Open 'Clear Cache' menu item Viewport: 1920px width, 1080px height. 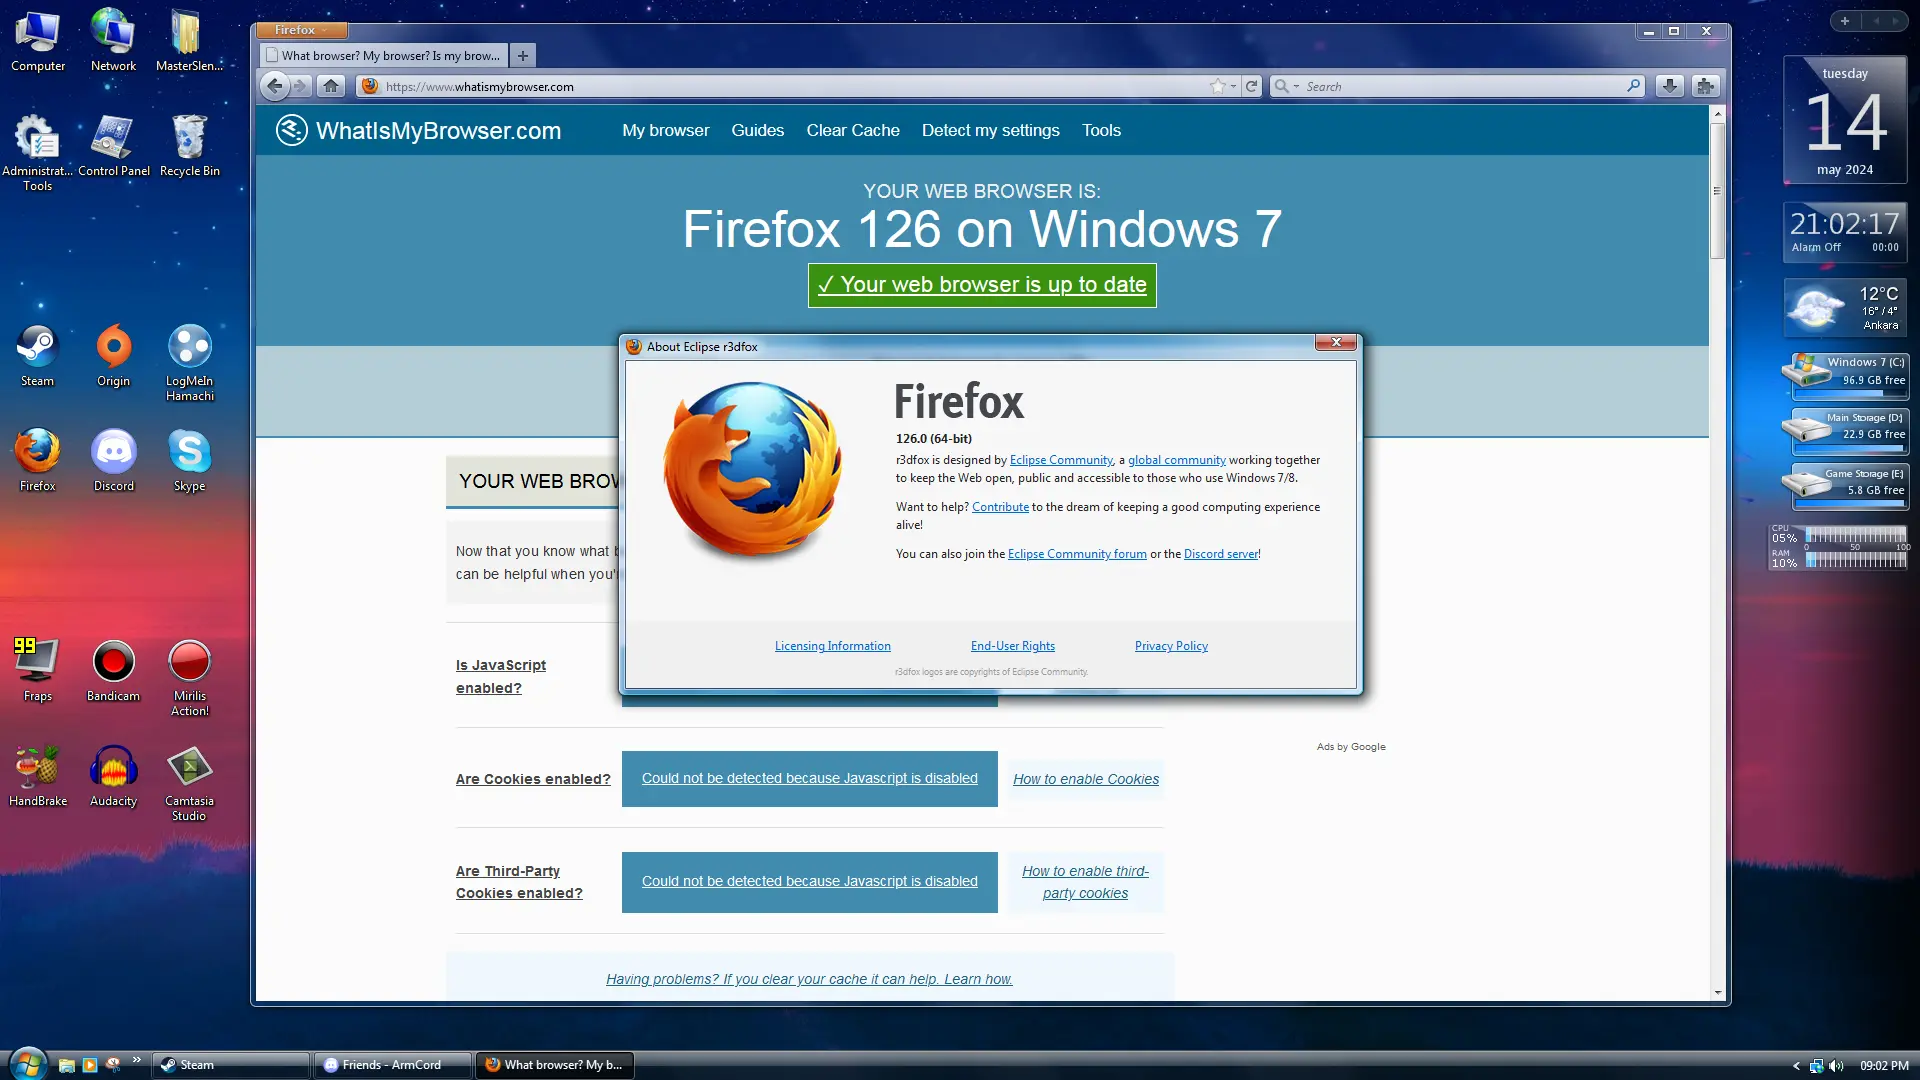pyautogui.click(x=853, y=130)
